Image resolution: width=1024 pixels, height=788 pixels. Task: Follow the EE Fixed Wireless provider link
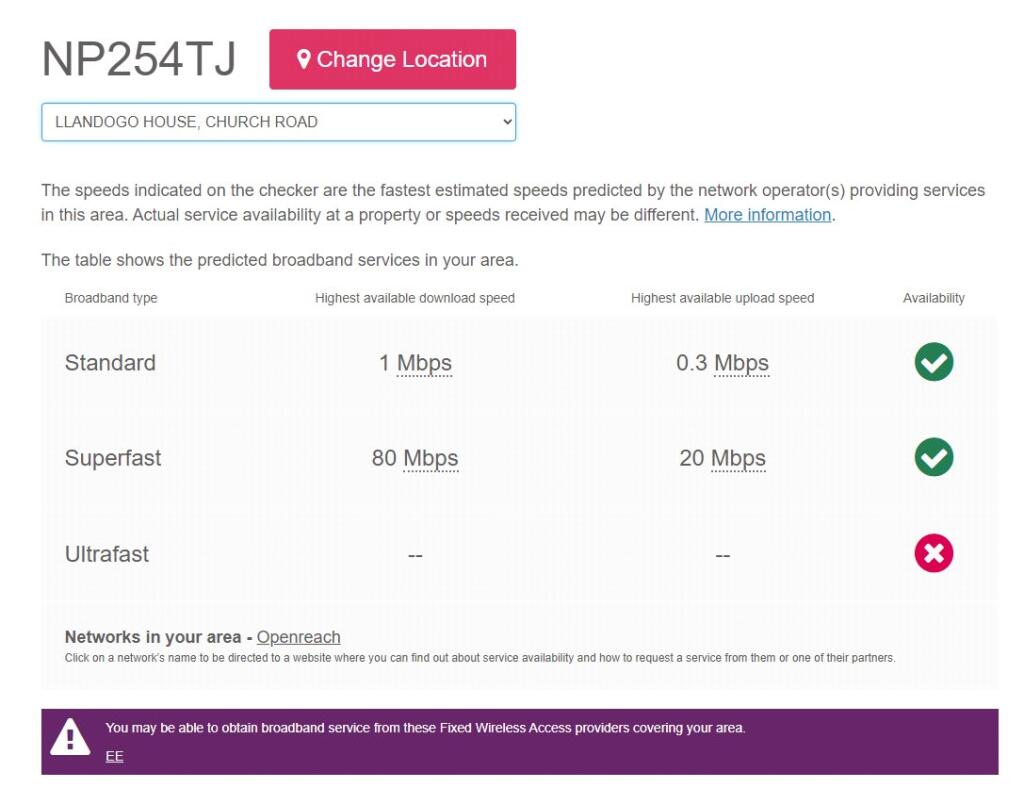115,756
